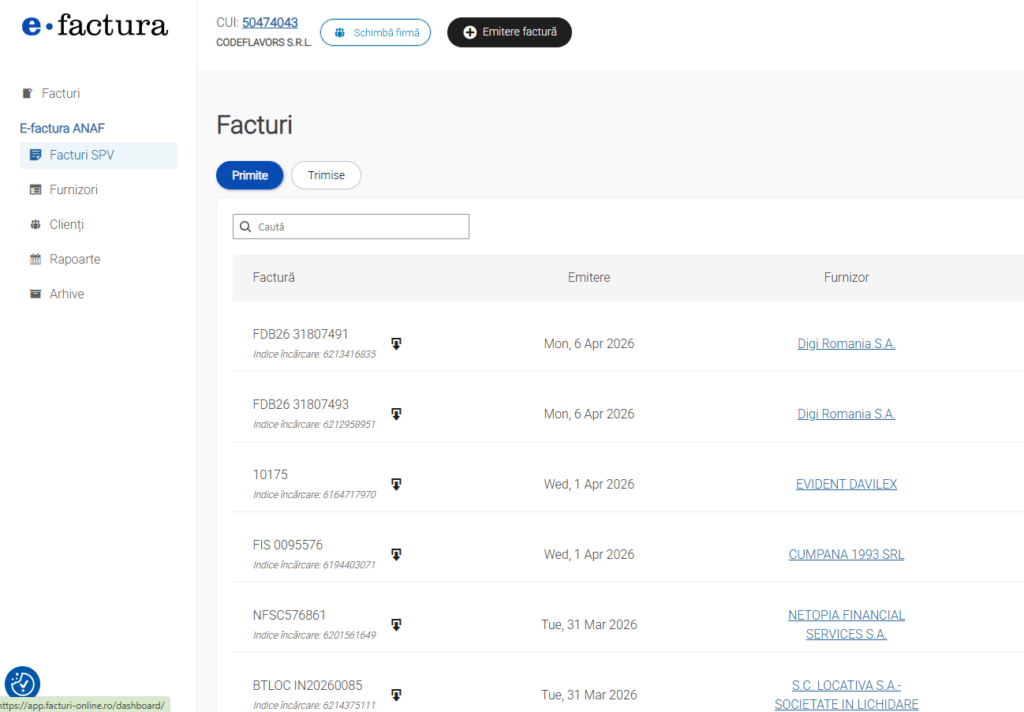Open Arhive from the sidebar

click(x=66, y=294)
